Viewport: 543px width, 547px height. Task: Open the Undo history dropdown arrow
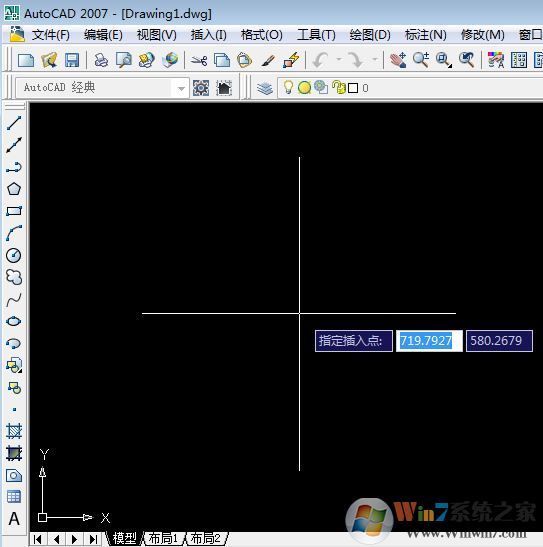[339, 60]
